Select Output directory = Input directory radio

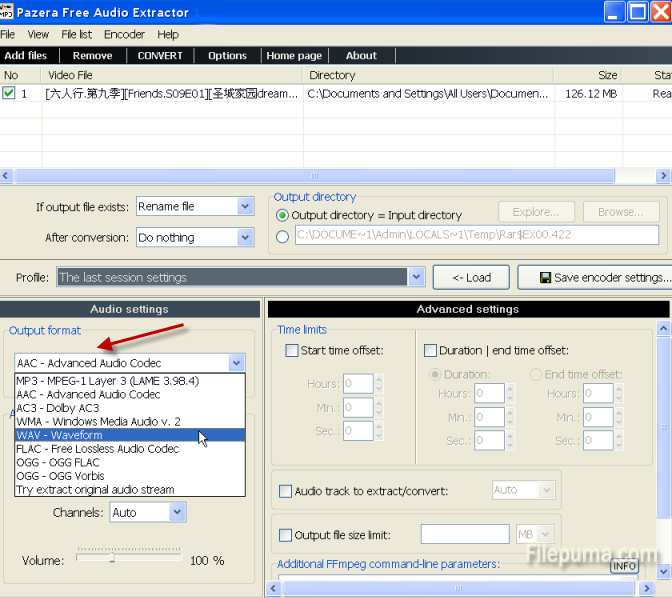point(282,215)
